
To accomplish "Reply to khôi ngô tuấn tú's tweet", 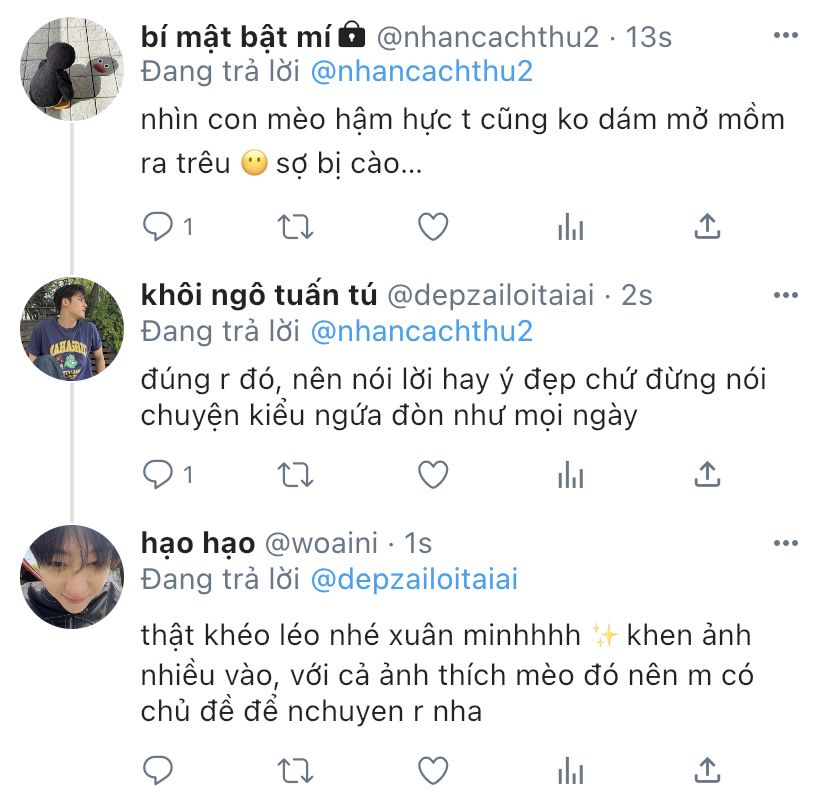I will (x=157, y=474).
